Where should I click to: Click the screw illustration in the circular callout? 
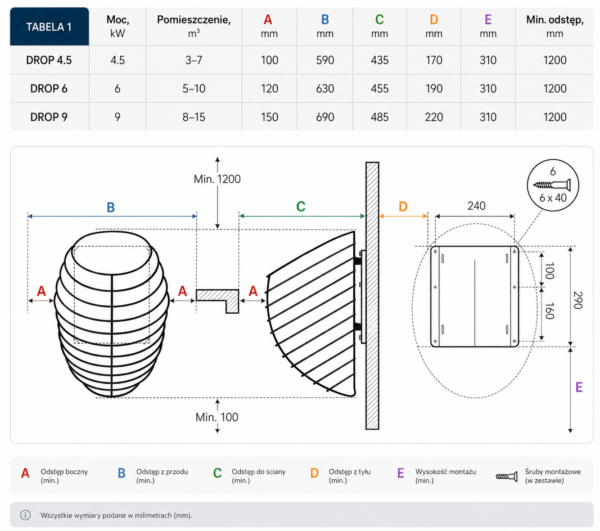[x=552, y=185]
